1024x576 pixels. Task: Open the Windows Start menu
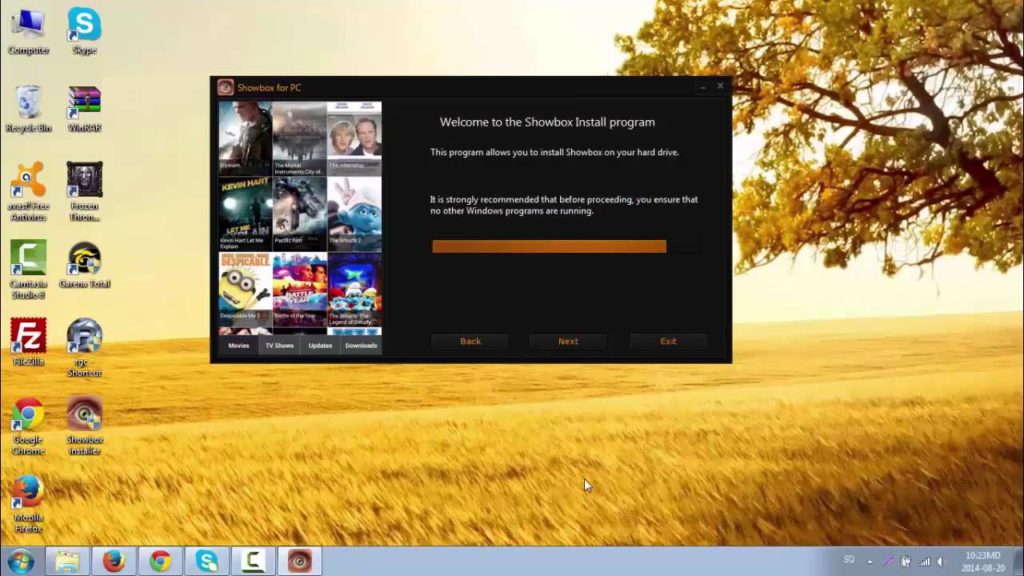pos(20,561)
